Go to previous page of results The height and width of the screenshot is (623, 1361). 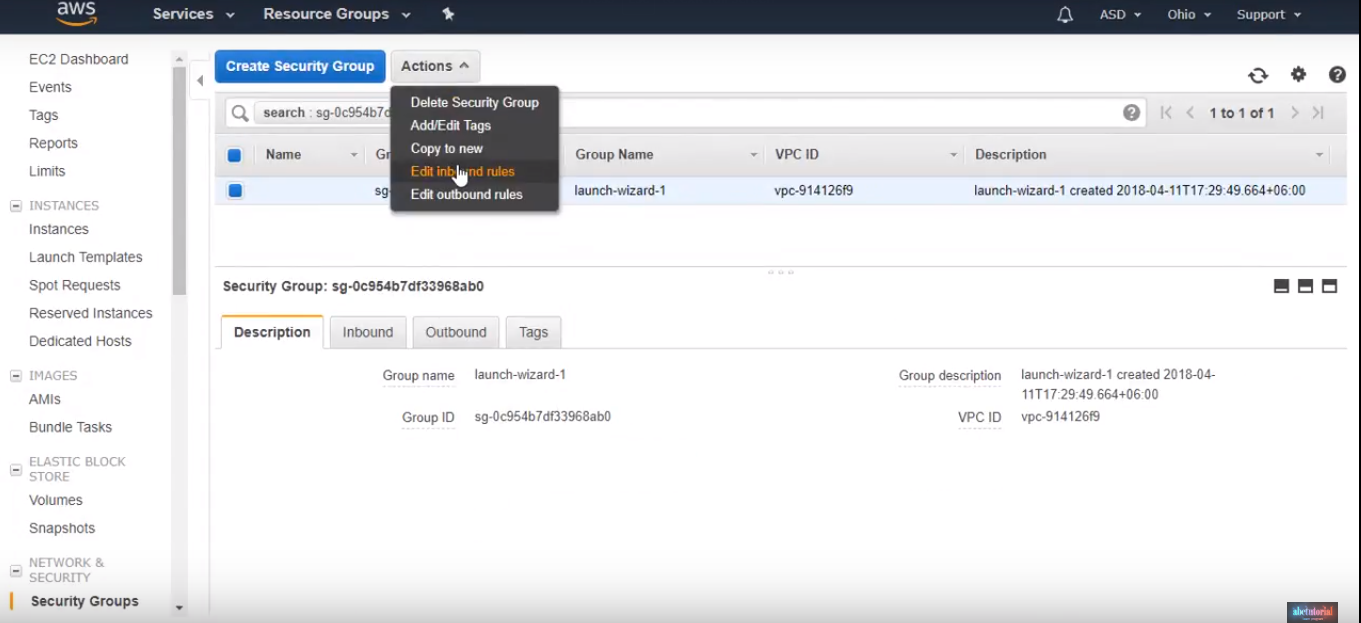click(x=1190, y=113)
